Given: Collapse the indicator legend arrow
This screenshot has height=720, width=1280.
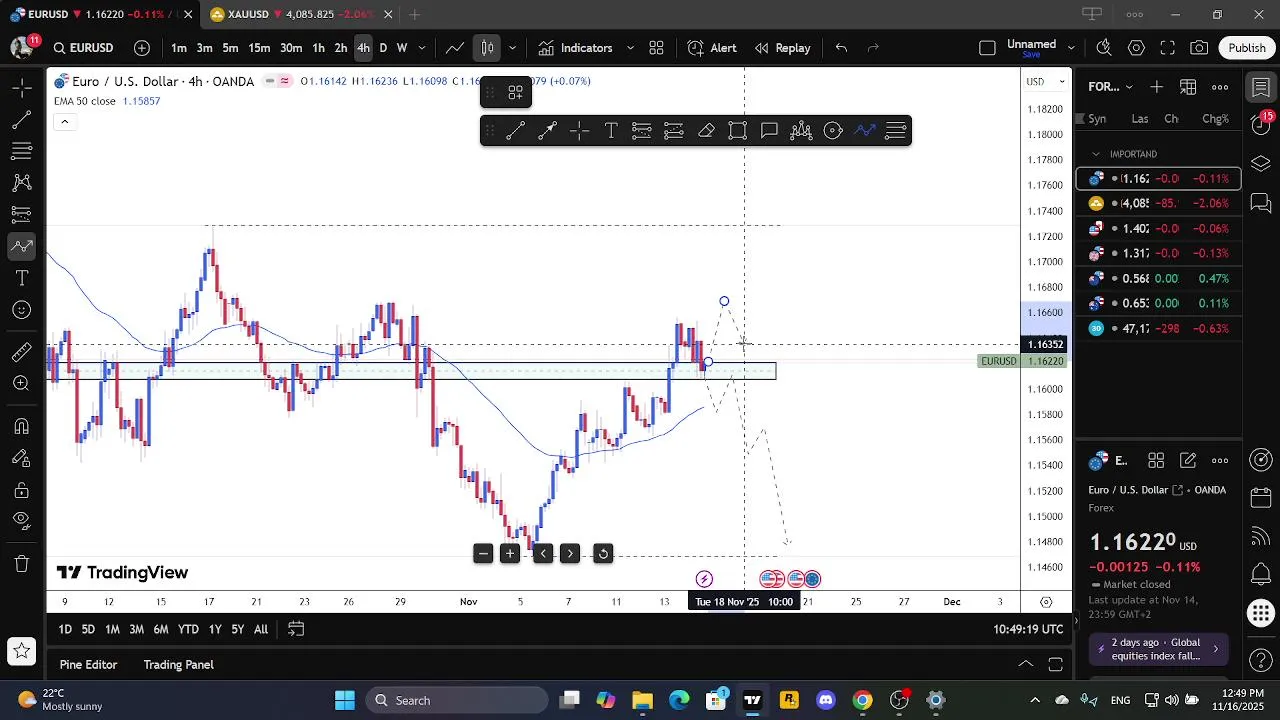Looking at the screenshot, I should [64, 122].
